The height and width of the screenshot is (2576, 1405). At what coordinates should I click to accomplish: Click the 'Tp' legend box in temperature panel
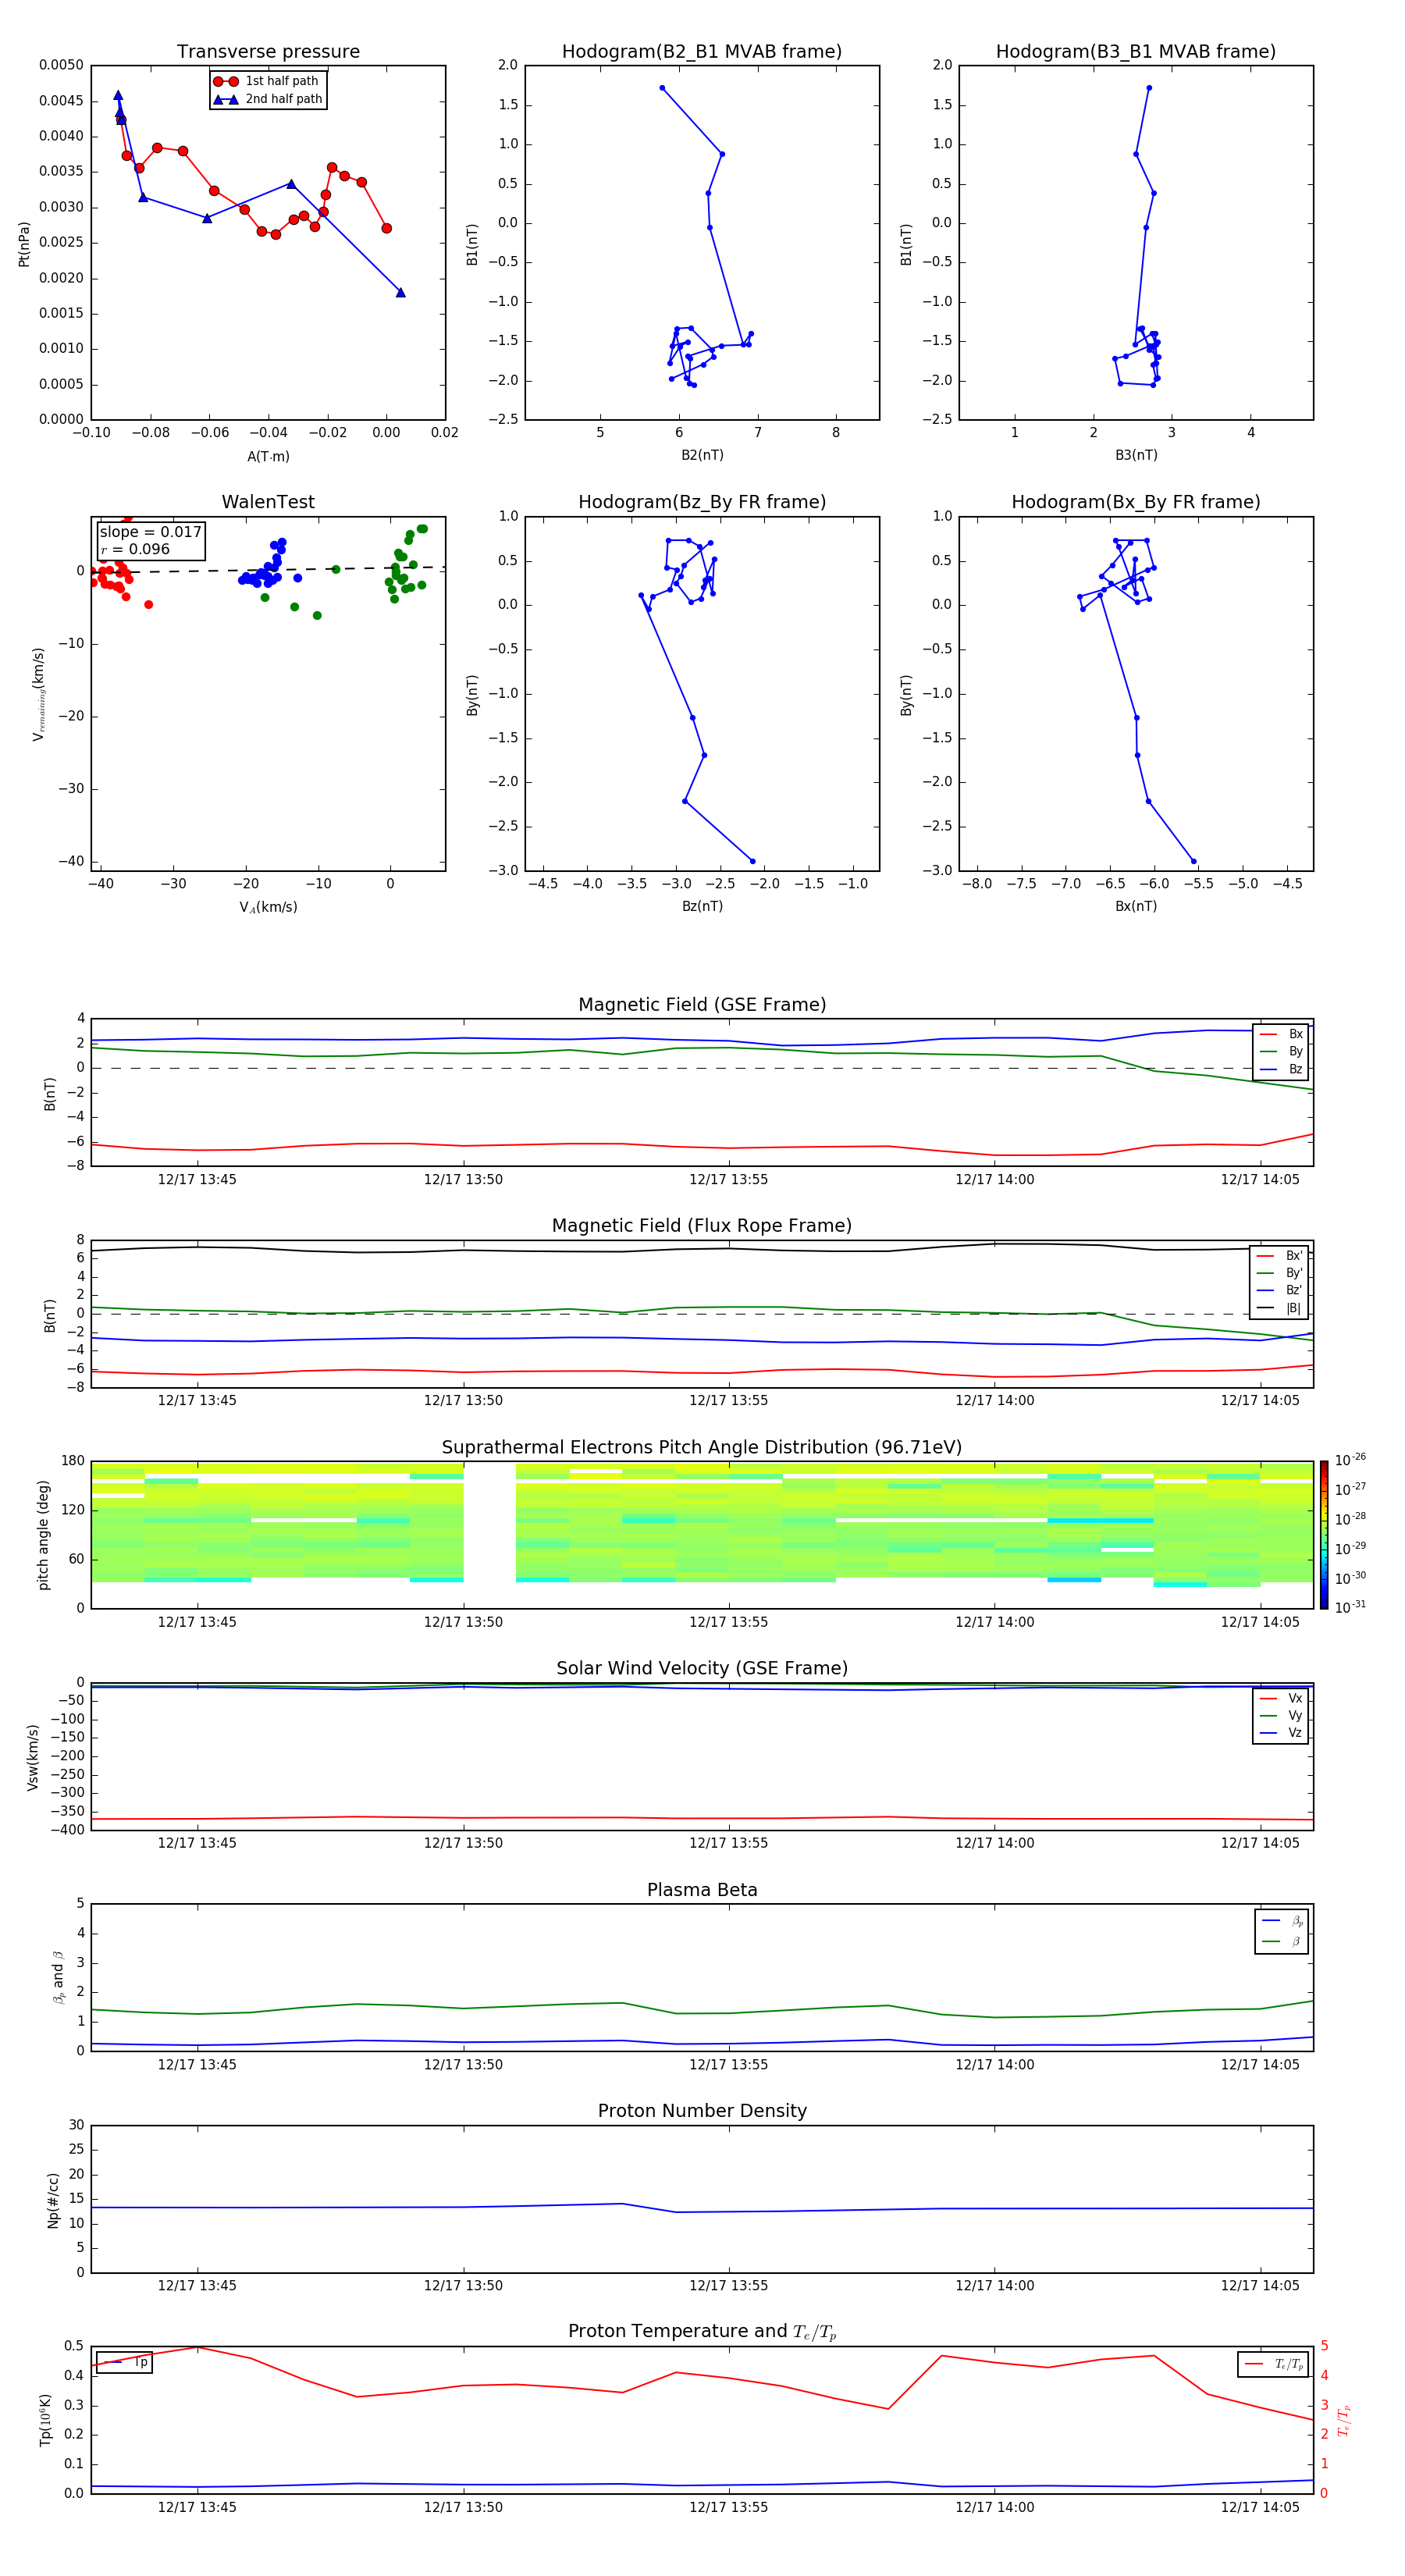pos(124,2363)
